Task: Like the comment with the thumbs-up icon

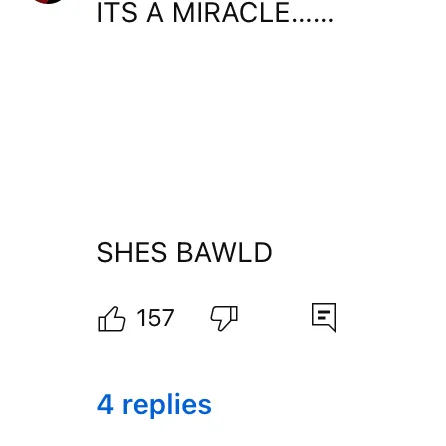Action: click(x=112, y=319)
